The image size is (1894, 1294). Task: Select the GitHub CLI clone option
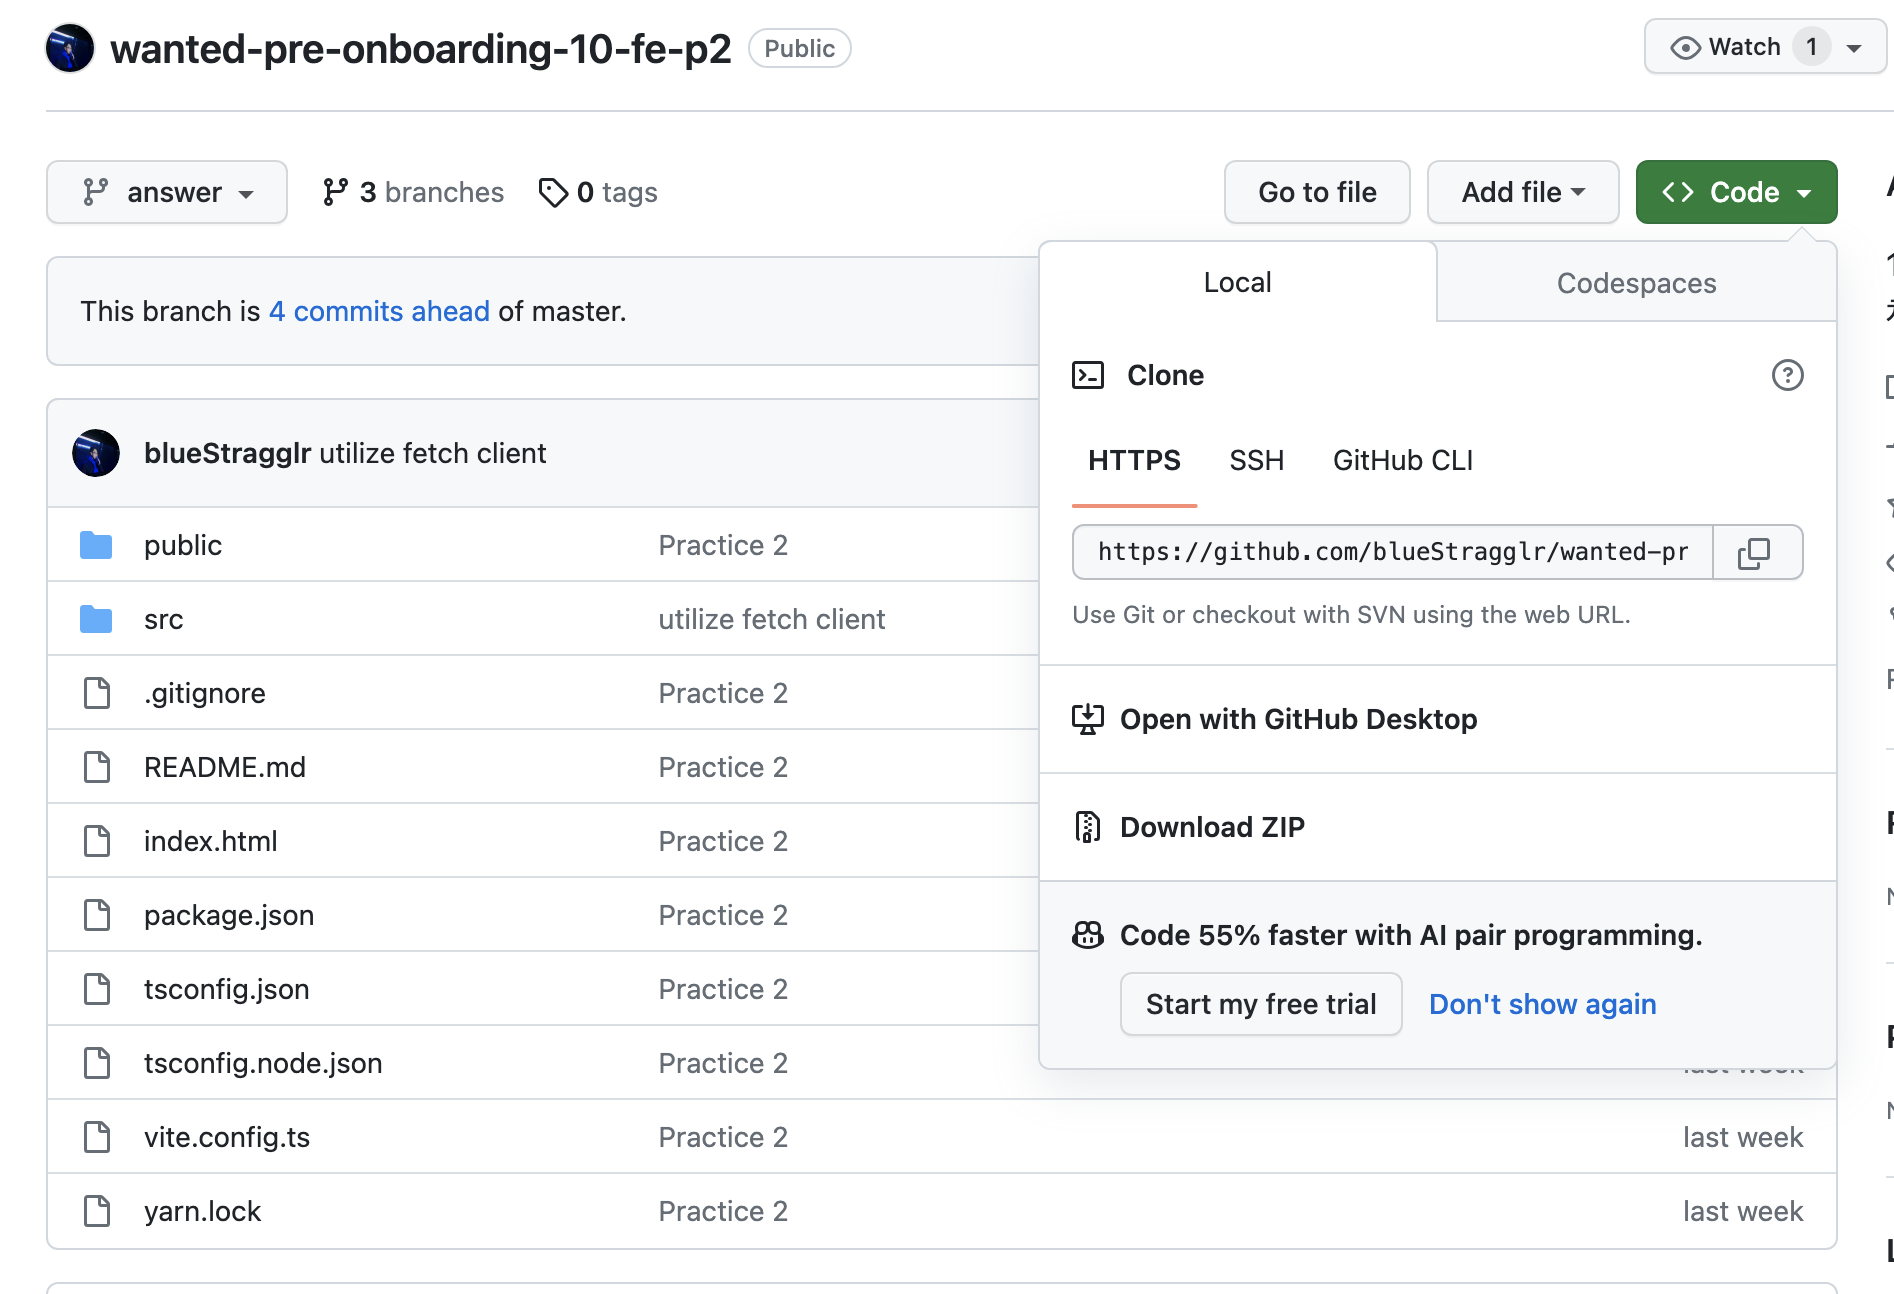1402,461
